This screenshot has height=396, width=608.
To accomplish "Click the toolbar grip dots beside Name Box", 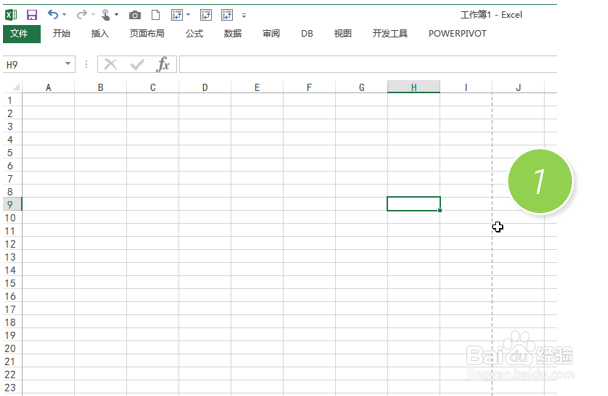I will tap(86, 64).
